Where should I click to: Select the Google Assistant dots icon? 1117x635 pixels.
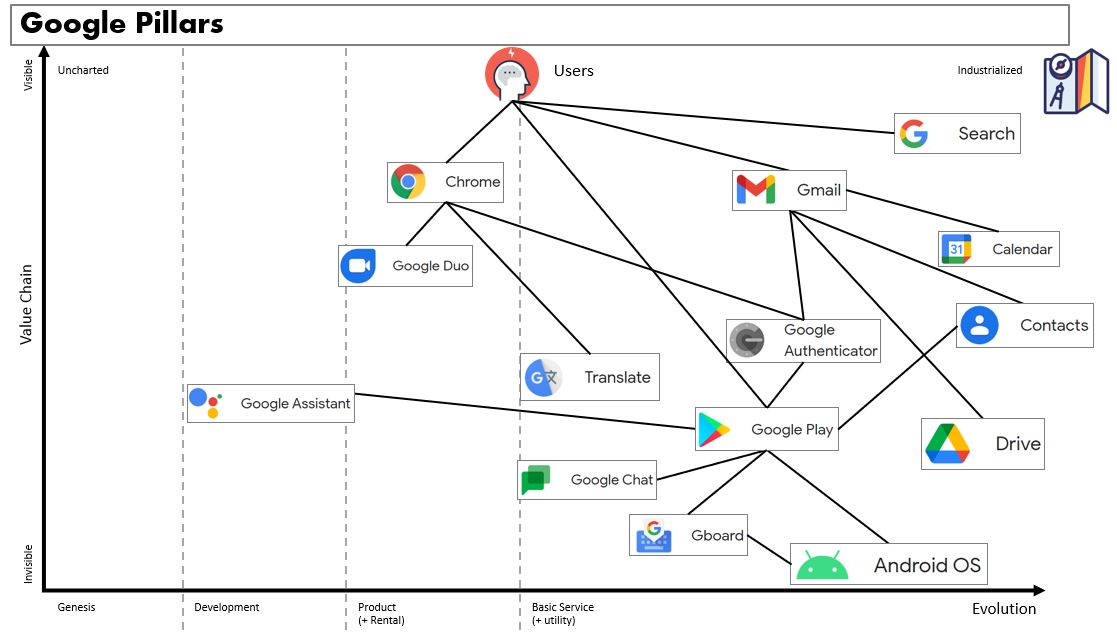click(x=205, y=402)
